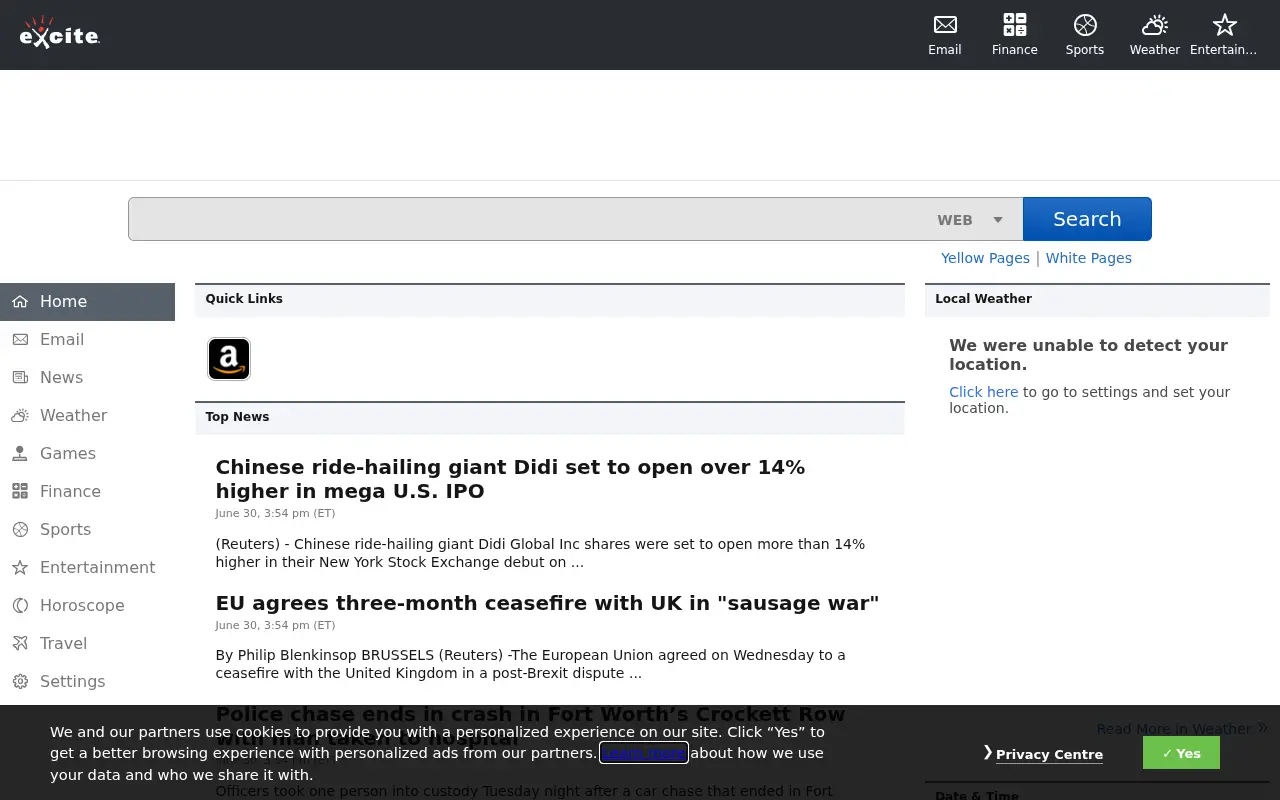Click the Excite logo in header
The height and width of the screenshot is (800, 1280).
60,33
